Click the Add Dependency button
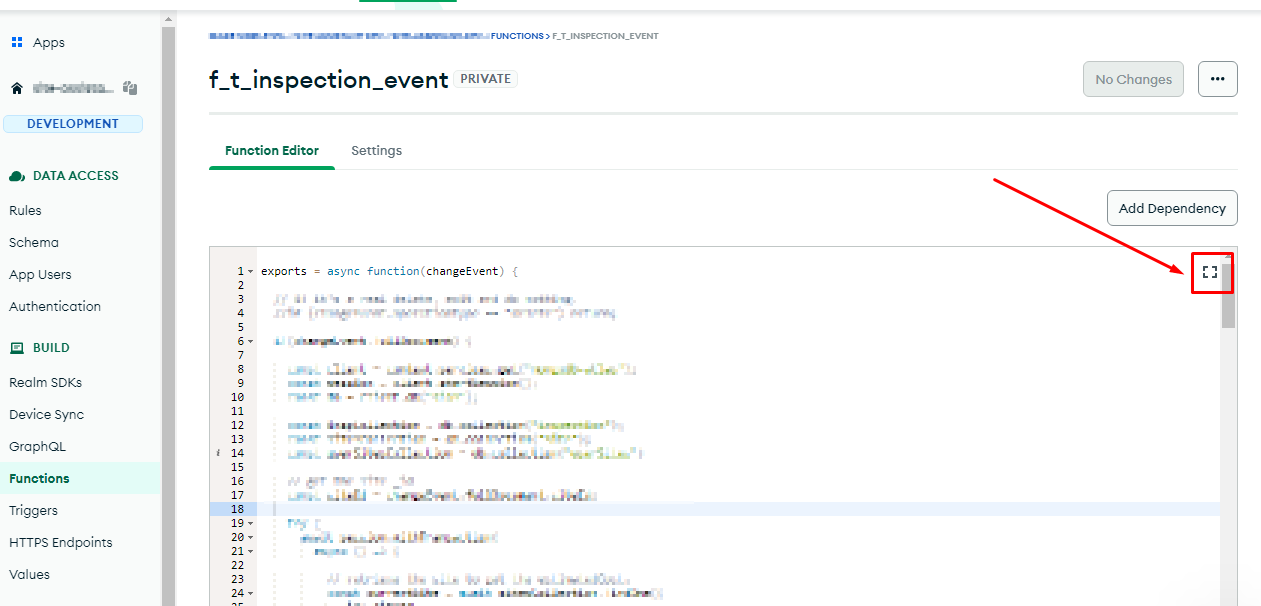 tap(1172, 208)
